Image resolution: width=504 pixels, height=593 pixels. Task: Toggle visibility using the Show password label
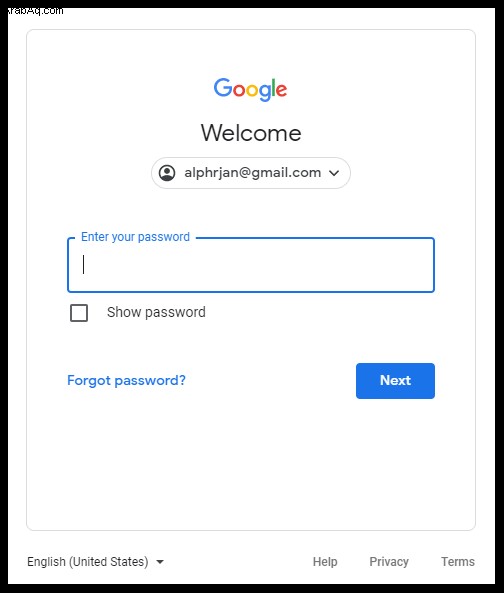pos(156,312)
